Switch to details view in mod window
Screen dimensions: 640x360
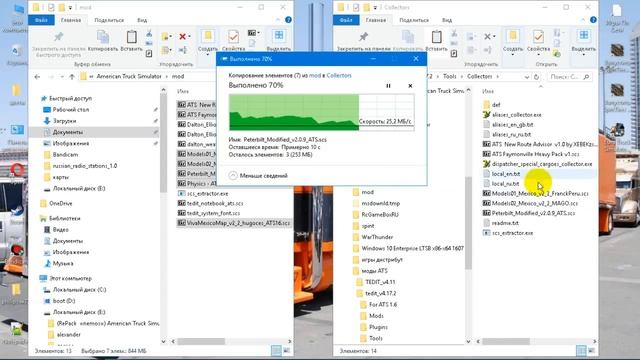pyautogui.click(x=276, y=351)
